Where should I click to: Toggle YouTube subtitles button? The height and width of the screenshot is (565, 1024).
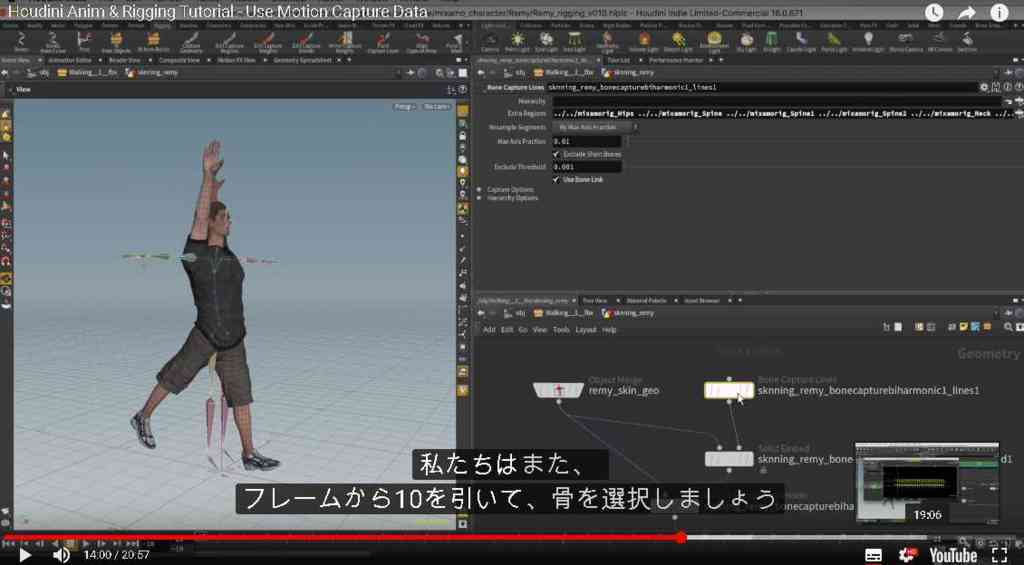point(873,555)
